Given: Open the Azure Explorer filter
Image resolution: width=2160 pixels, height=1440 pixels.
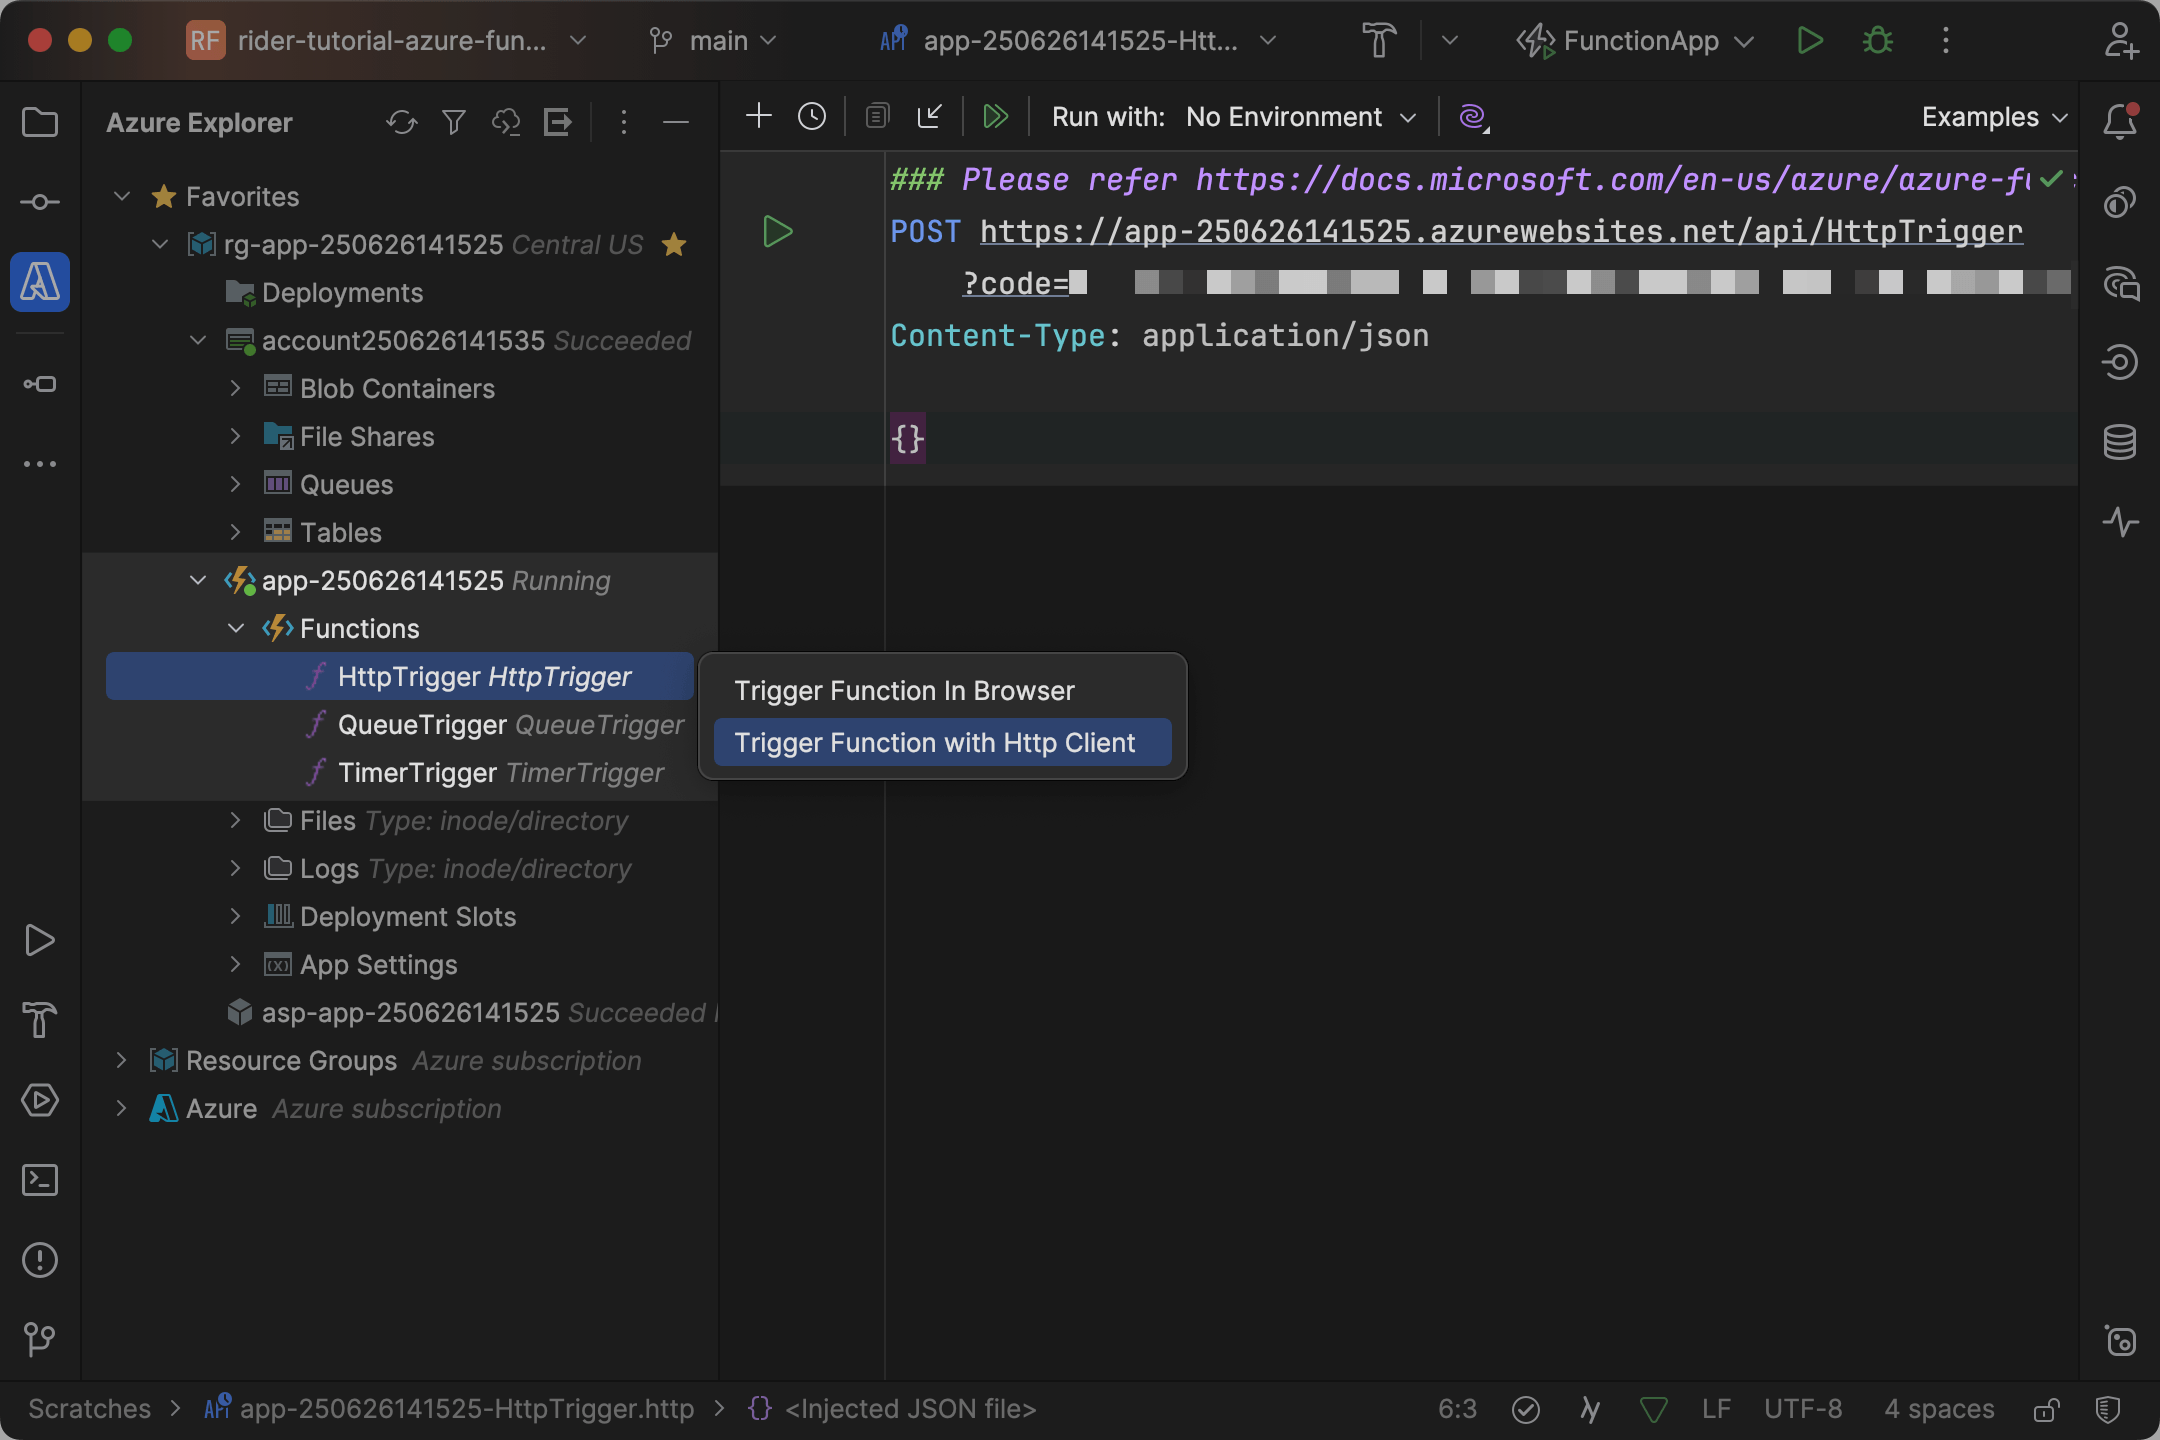Looking at the screenshot, I should (454, 122).
